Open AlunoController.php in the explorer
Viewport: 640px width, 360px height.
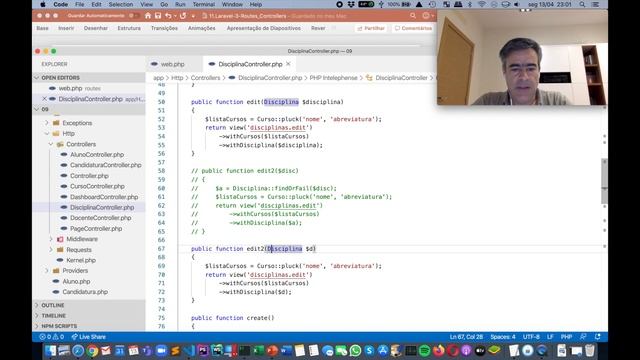click(97, 155)
